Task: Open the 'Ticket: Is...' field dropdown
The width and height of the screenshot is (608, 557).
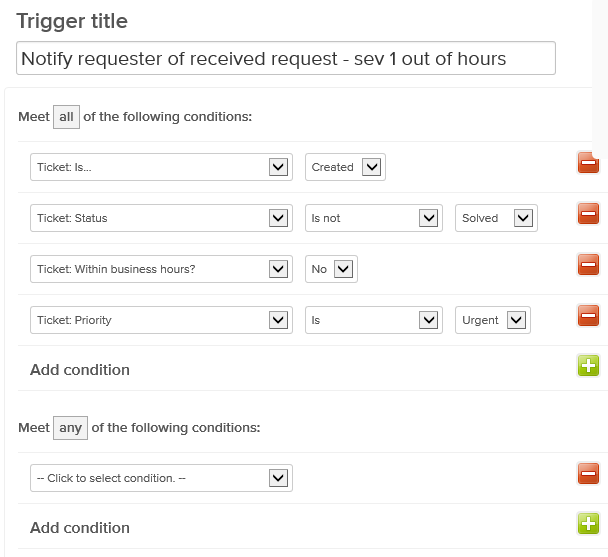Action: (161, 167)
